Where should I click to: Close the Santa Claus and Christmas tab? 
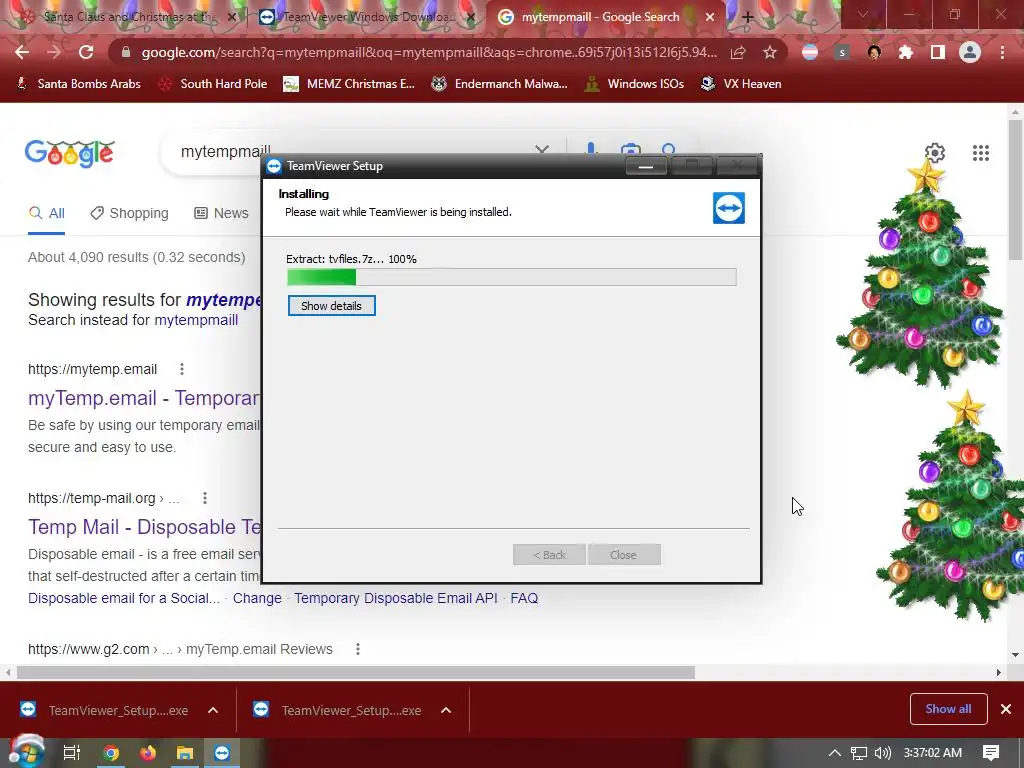pyautogui.click(x=231, y=18)
